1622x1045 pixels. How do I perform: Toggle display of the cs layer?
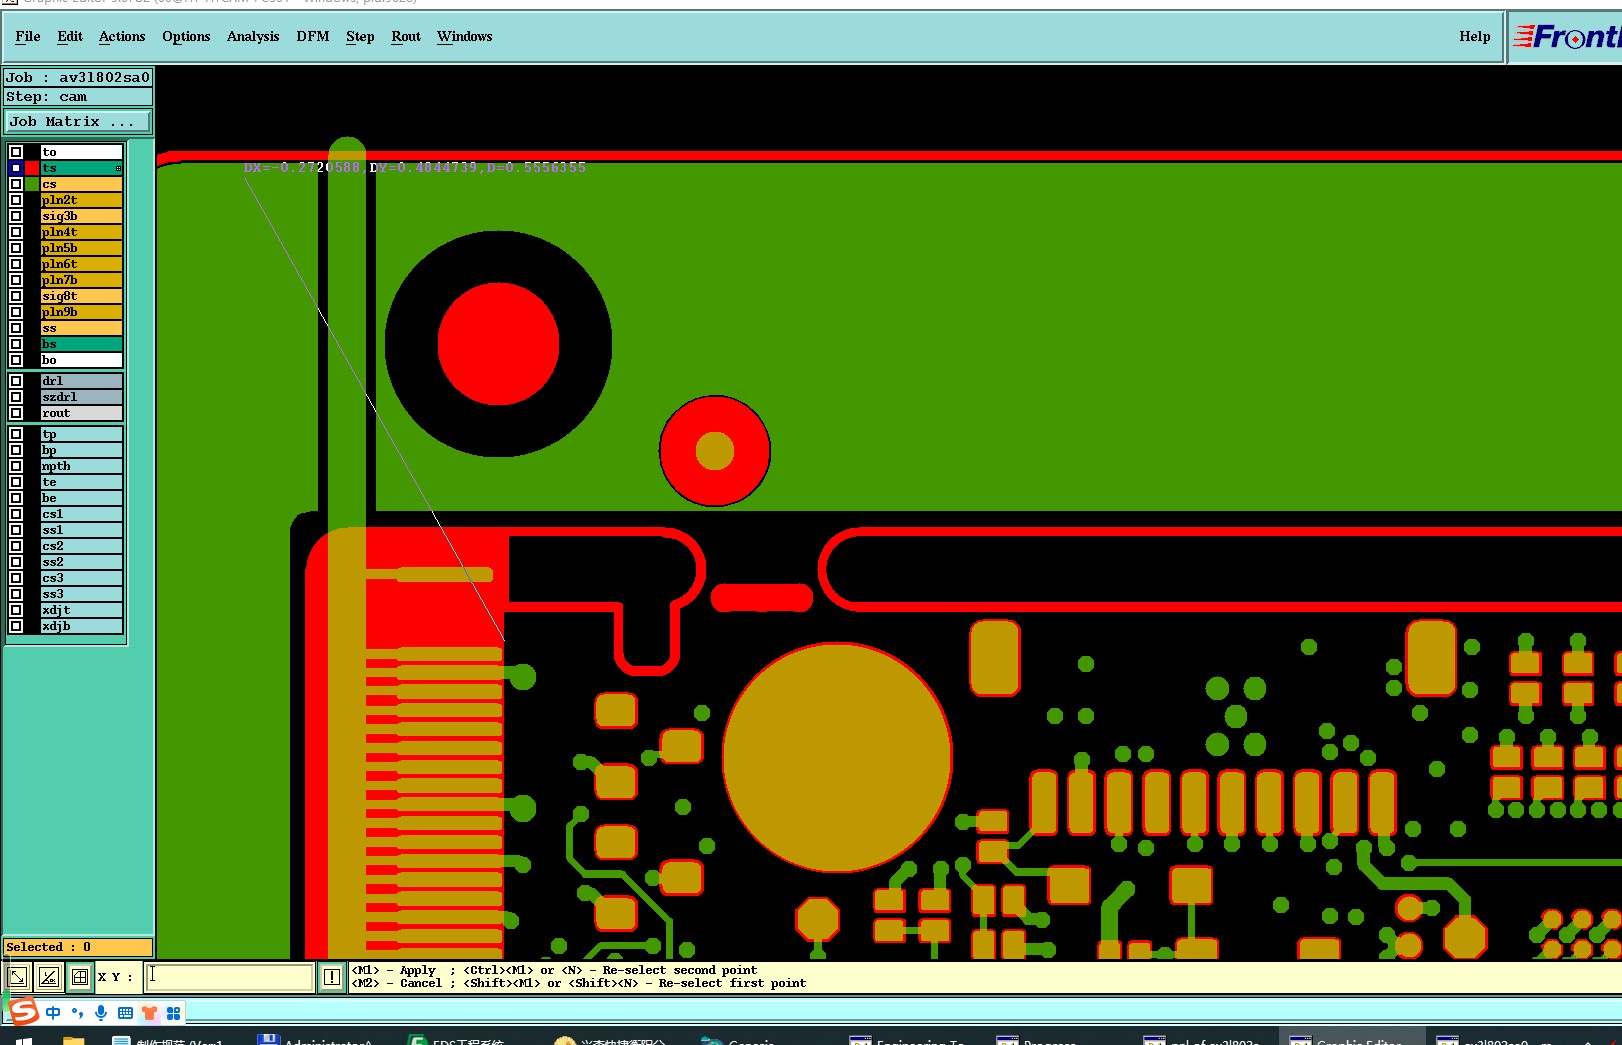click(16, 184)
